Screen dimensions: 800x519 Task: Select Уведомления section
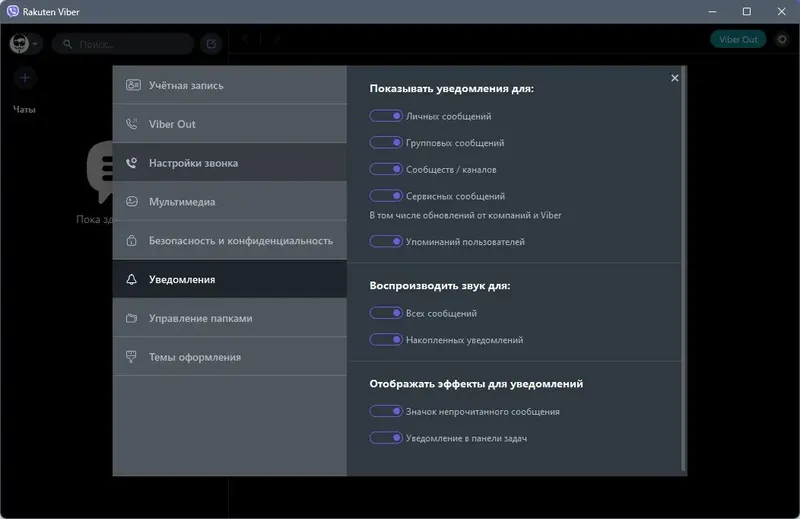point(230,279)
